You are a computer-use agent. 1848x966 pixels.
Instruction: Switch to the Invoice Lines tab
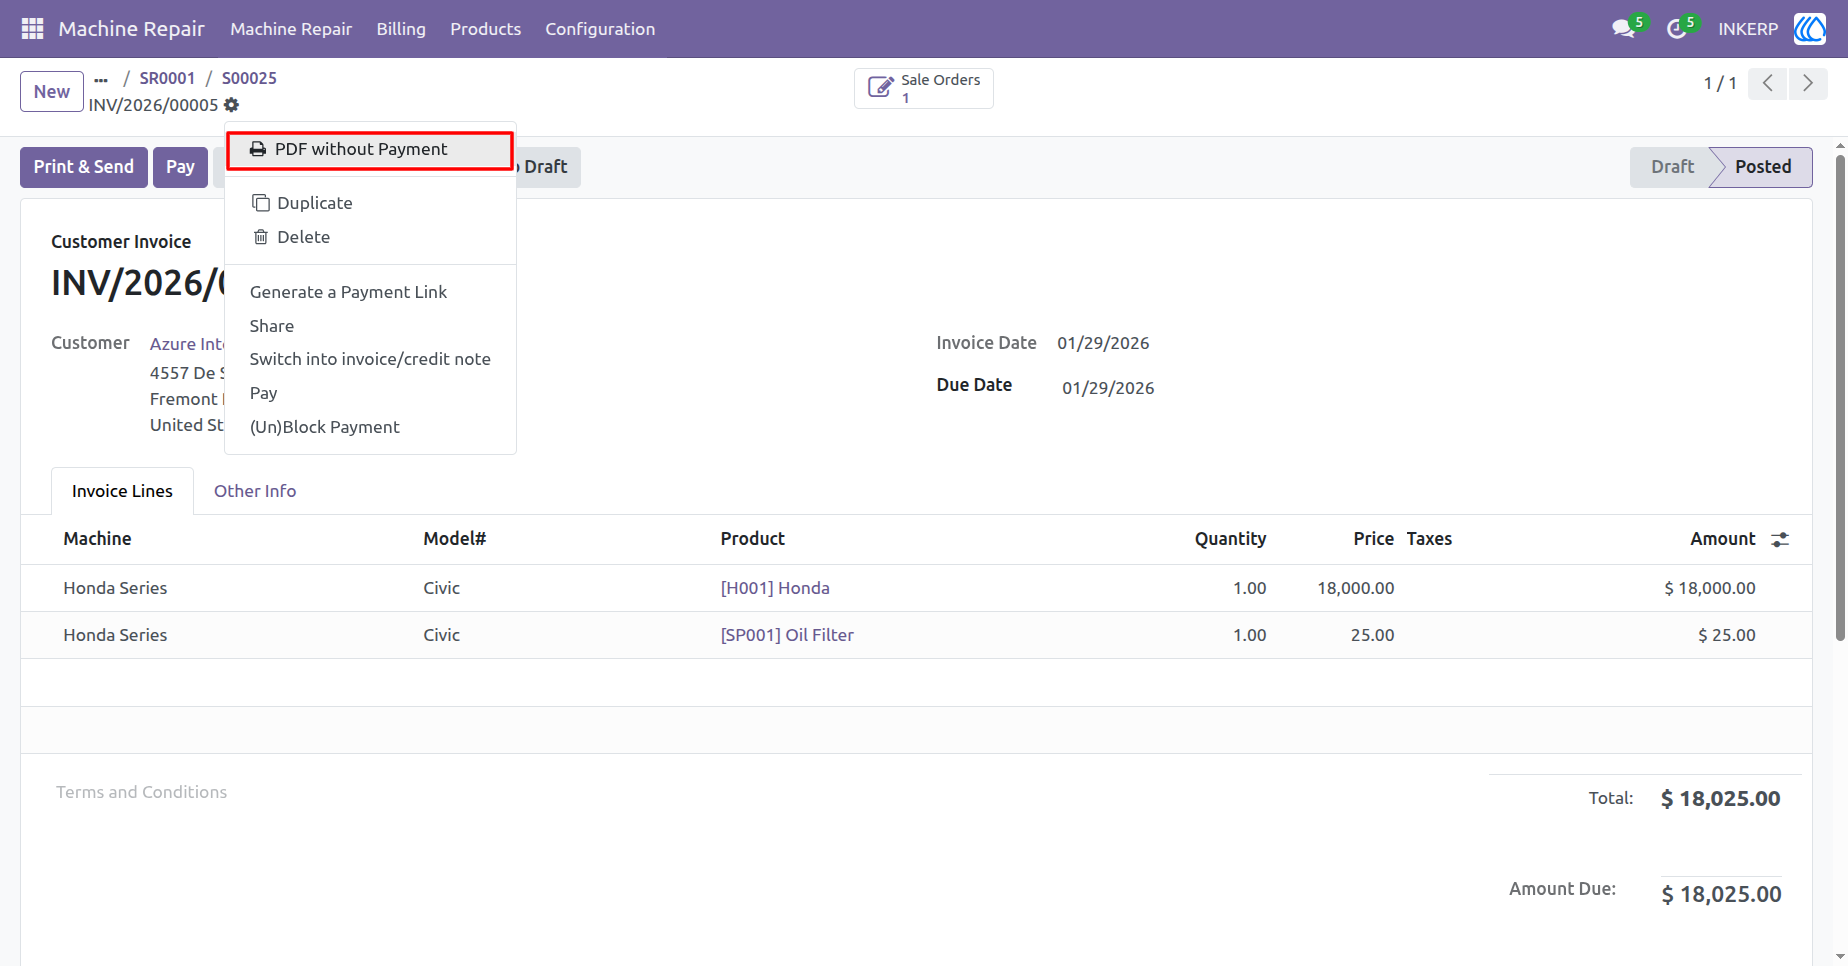click(122, 491)
